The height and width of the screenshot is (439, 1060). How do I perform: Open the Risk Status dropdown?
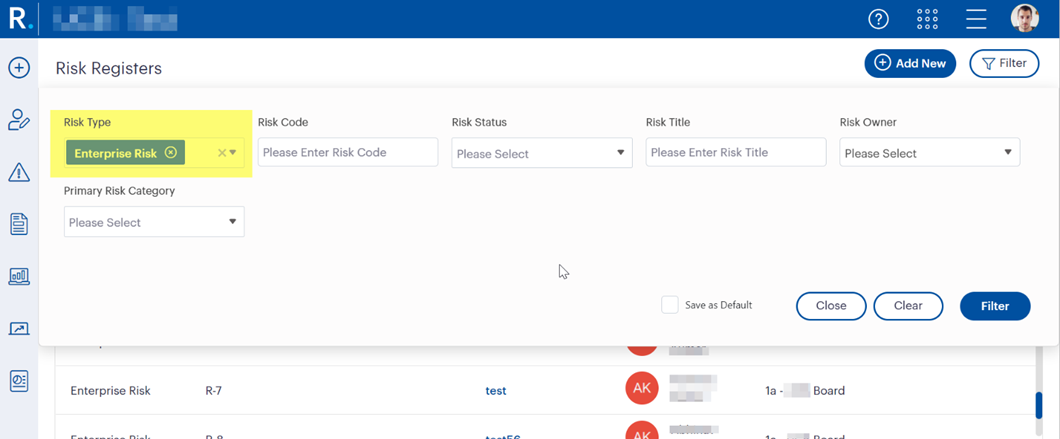pos(542,154)
